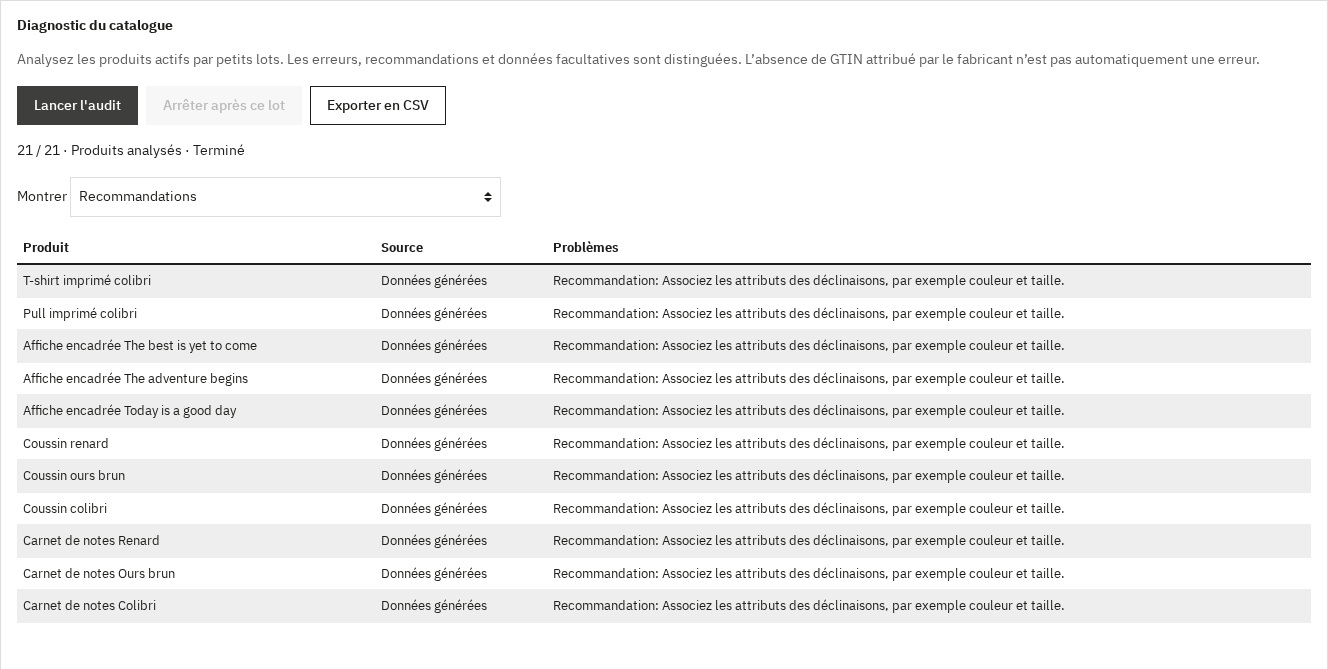The width and height of the screenshot is (1328, 669).
Task: Click the 21 / 21 Produits analysés status text
Action: pyautogui.click(x=131, y=150)
